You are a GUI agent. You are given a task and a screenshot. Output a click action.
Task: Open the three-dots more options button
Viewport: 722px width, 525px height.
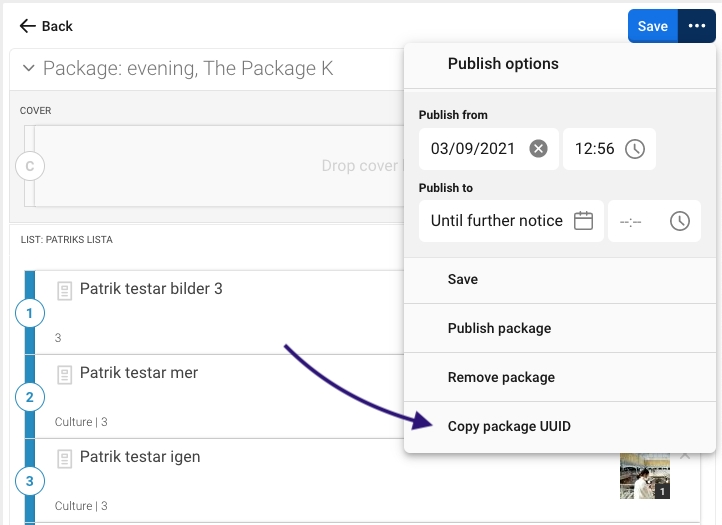(697, 26)
